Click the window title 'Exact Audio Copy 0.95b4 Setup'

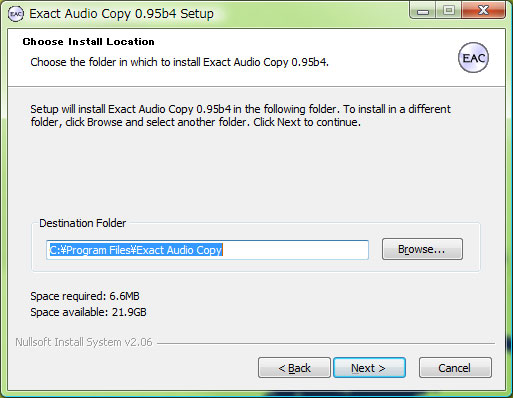[121, 14]
